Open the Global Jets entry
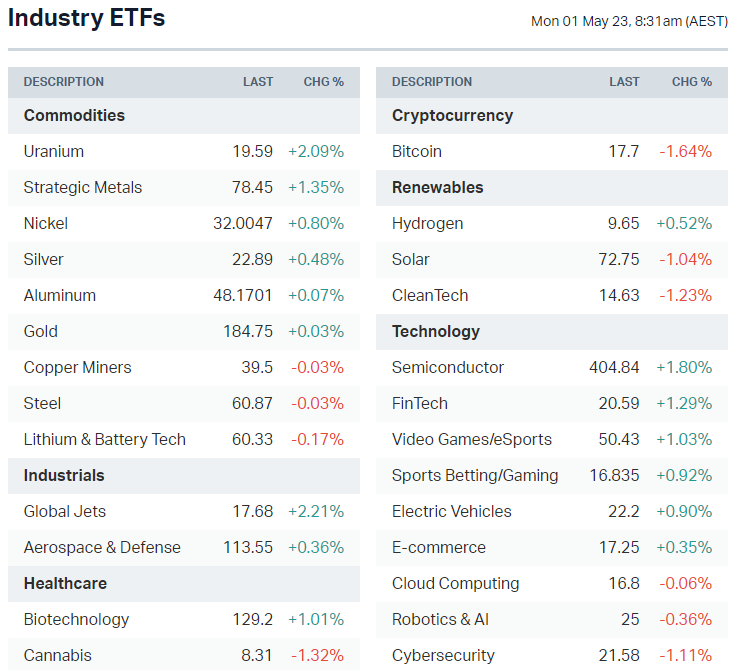Screen dimensions: 734x670 click(x=65, y=511)
